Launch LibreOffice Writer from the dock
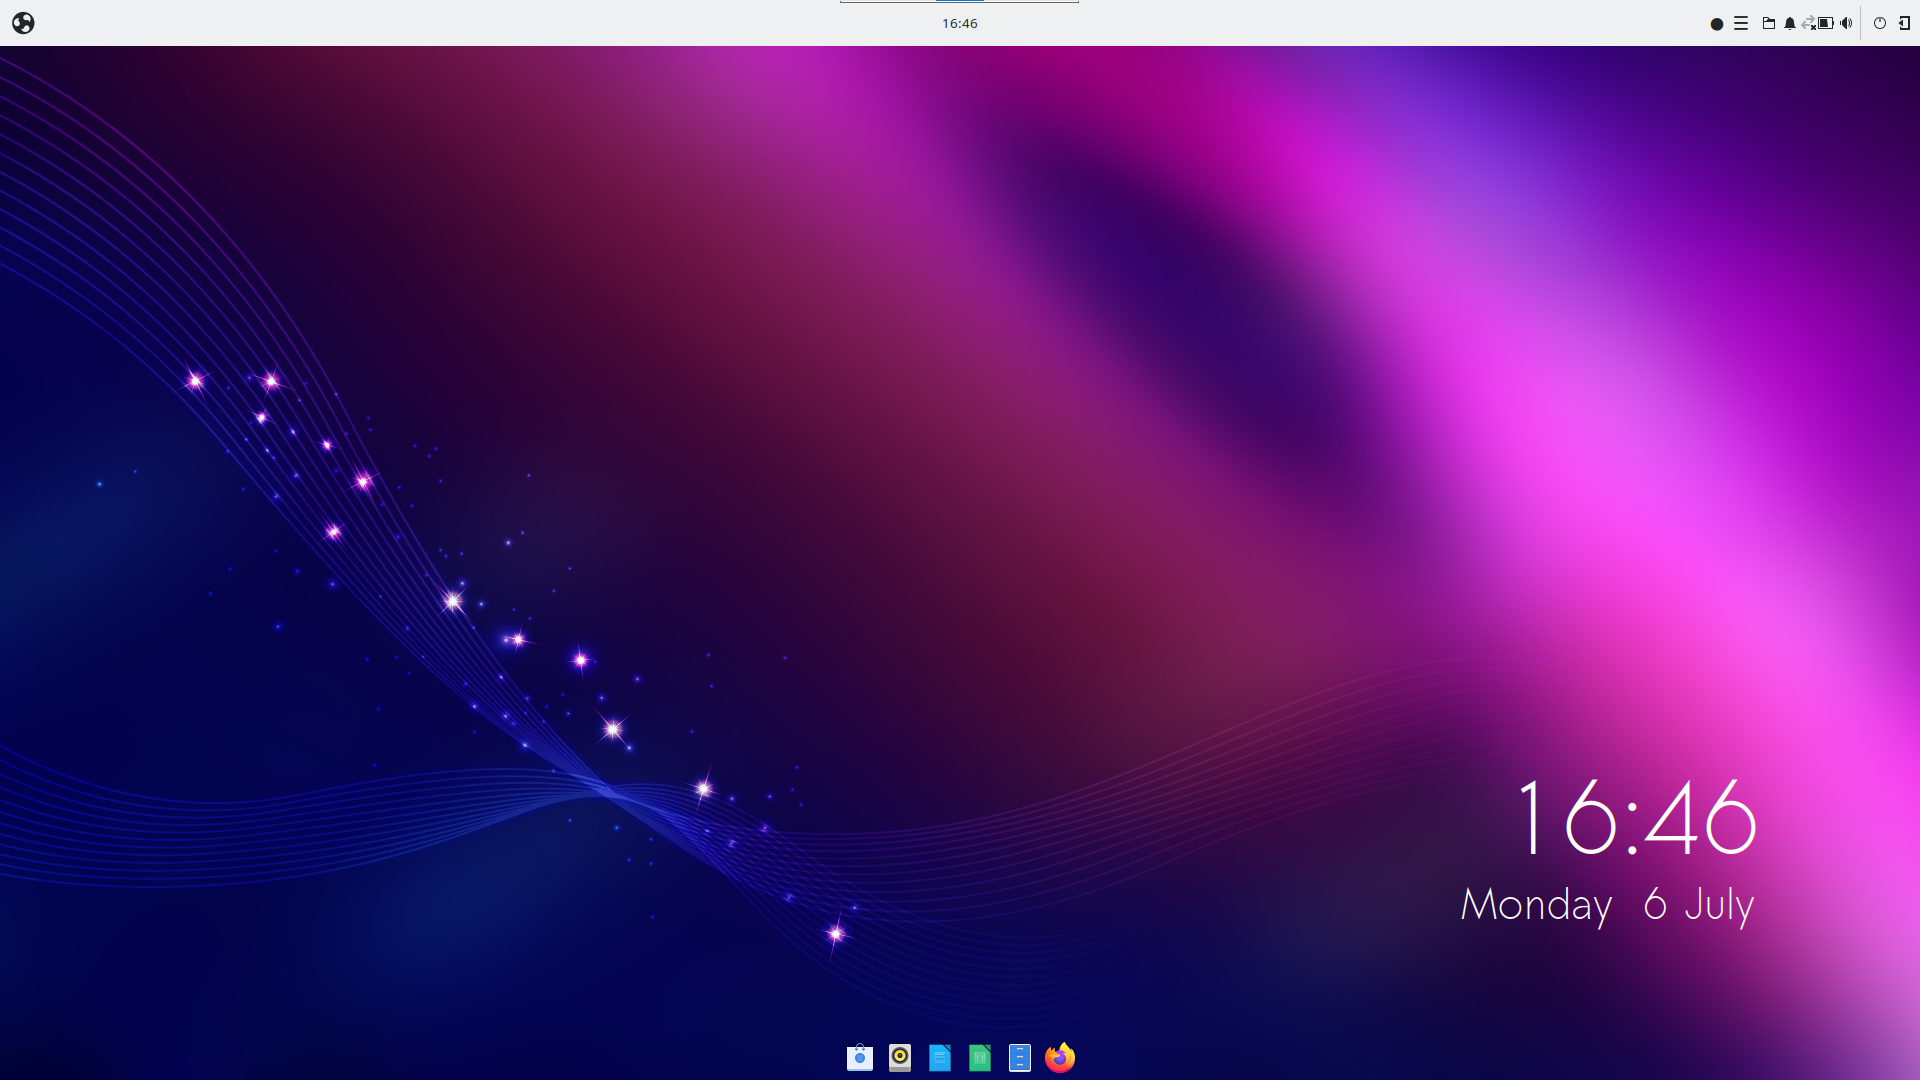Viewport: 1920px width, 1080px height. tap(939, 1057)
